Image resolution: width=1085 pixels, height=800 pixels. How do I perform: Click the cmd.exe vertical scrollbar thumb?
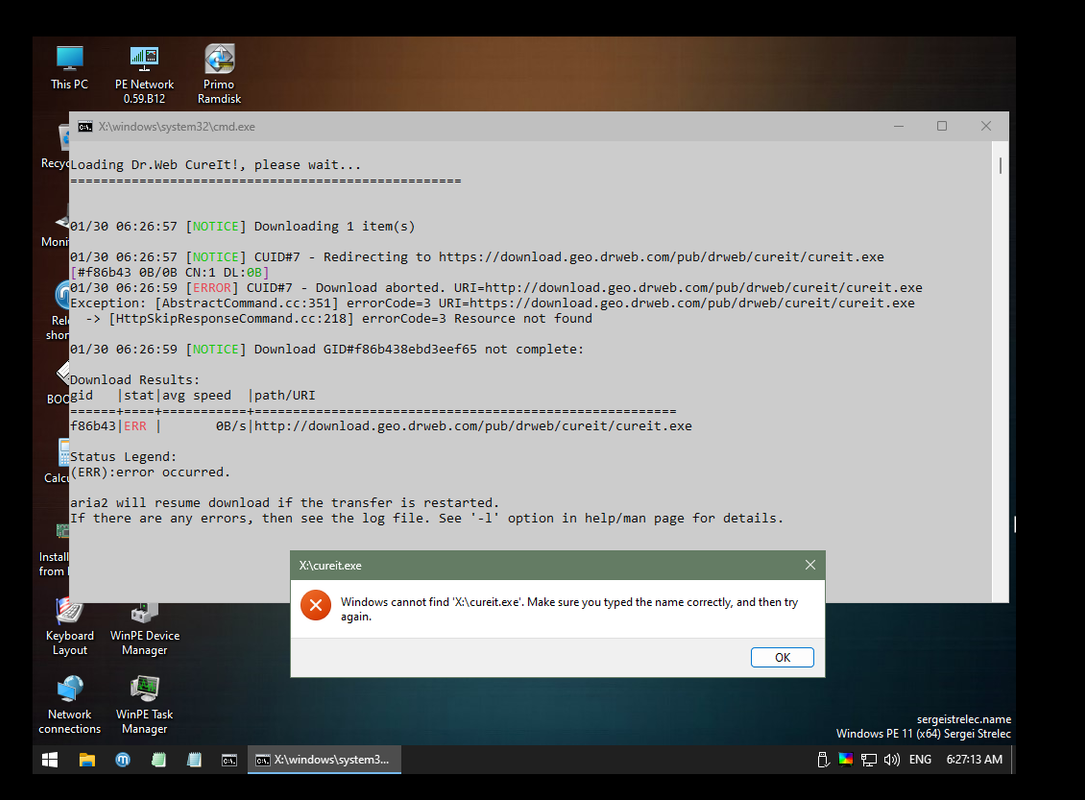click(1000, 165)
